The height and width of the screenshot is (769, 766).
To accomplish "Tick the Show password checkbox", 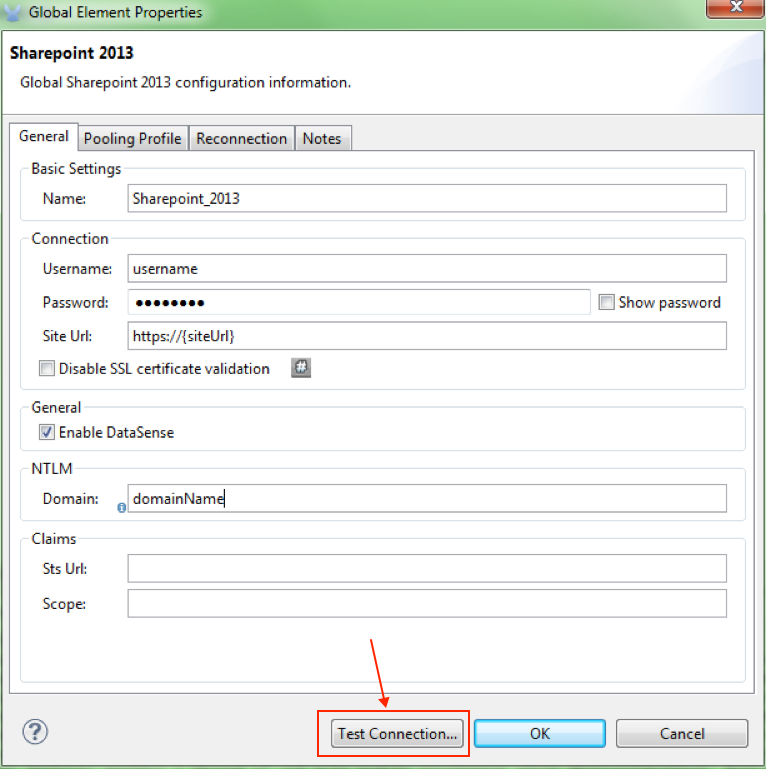I will pos(607,302).
